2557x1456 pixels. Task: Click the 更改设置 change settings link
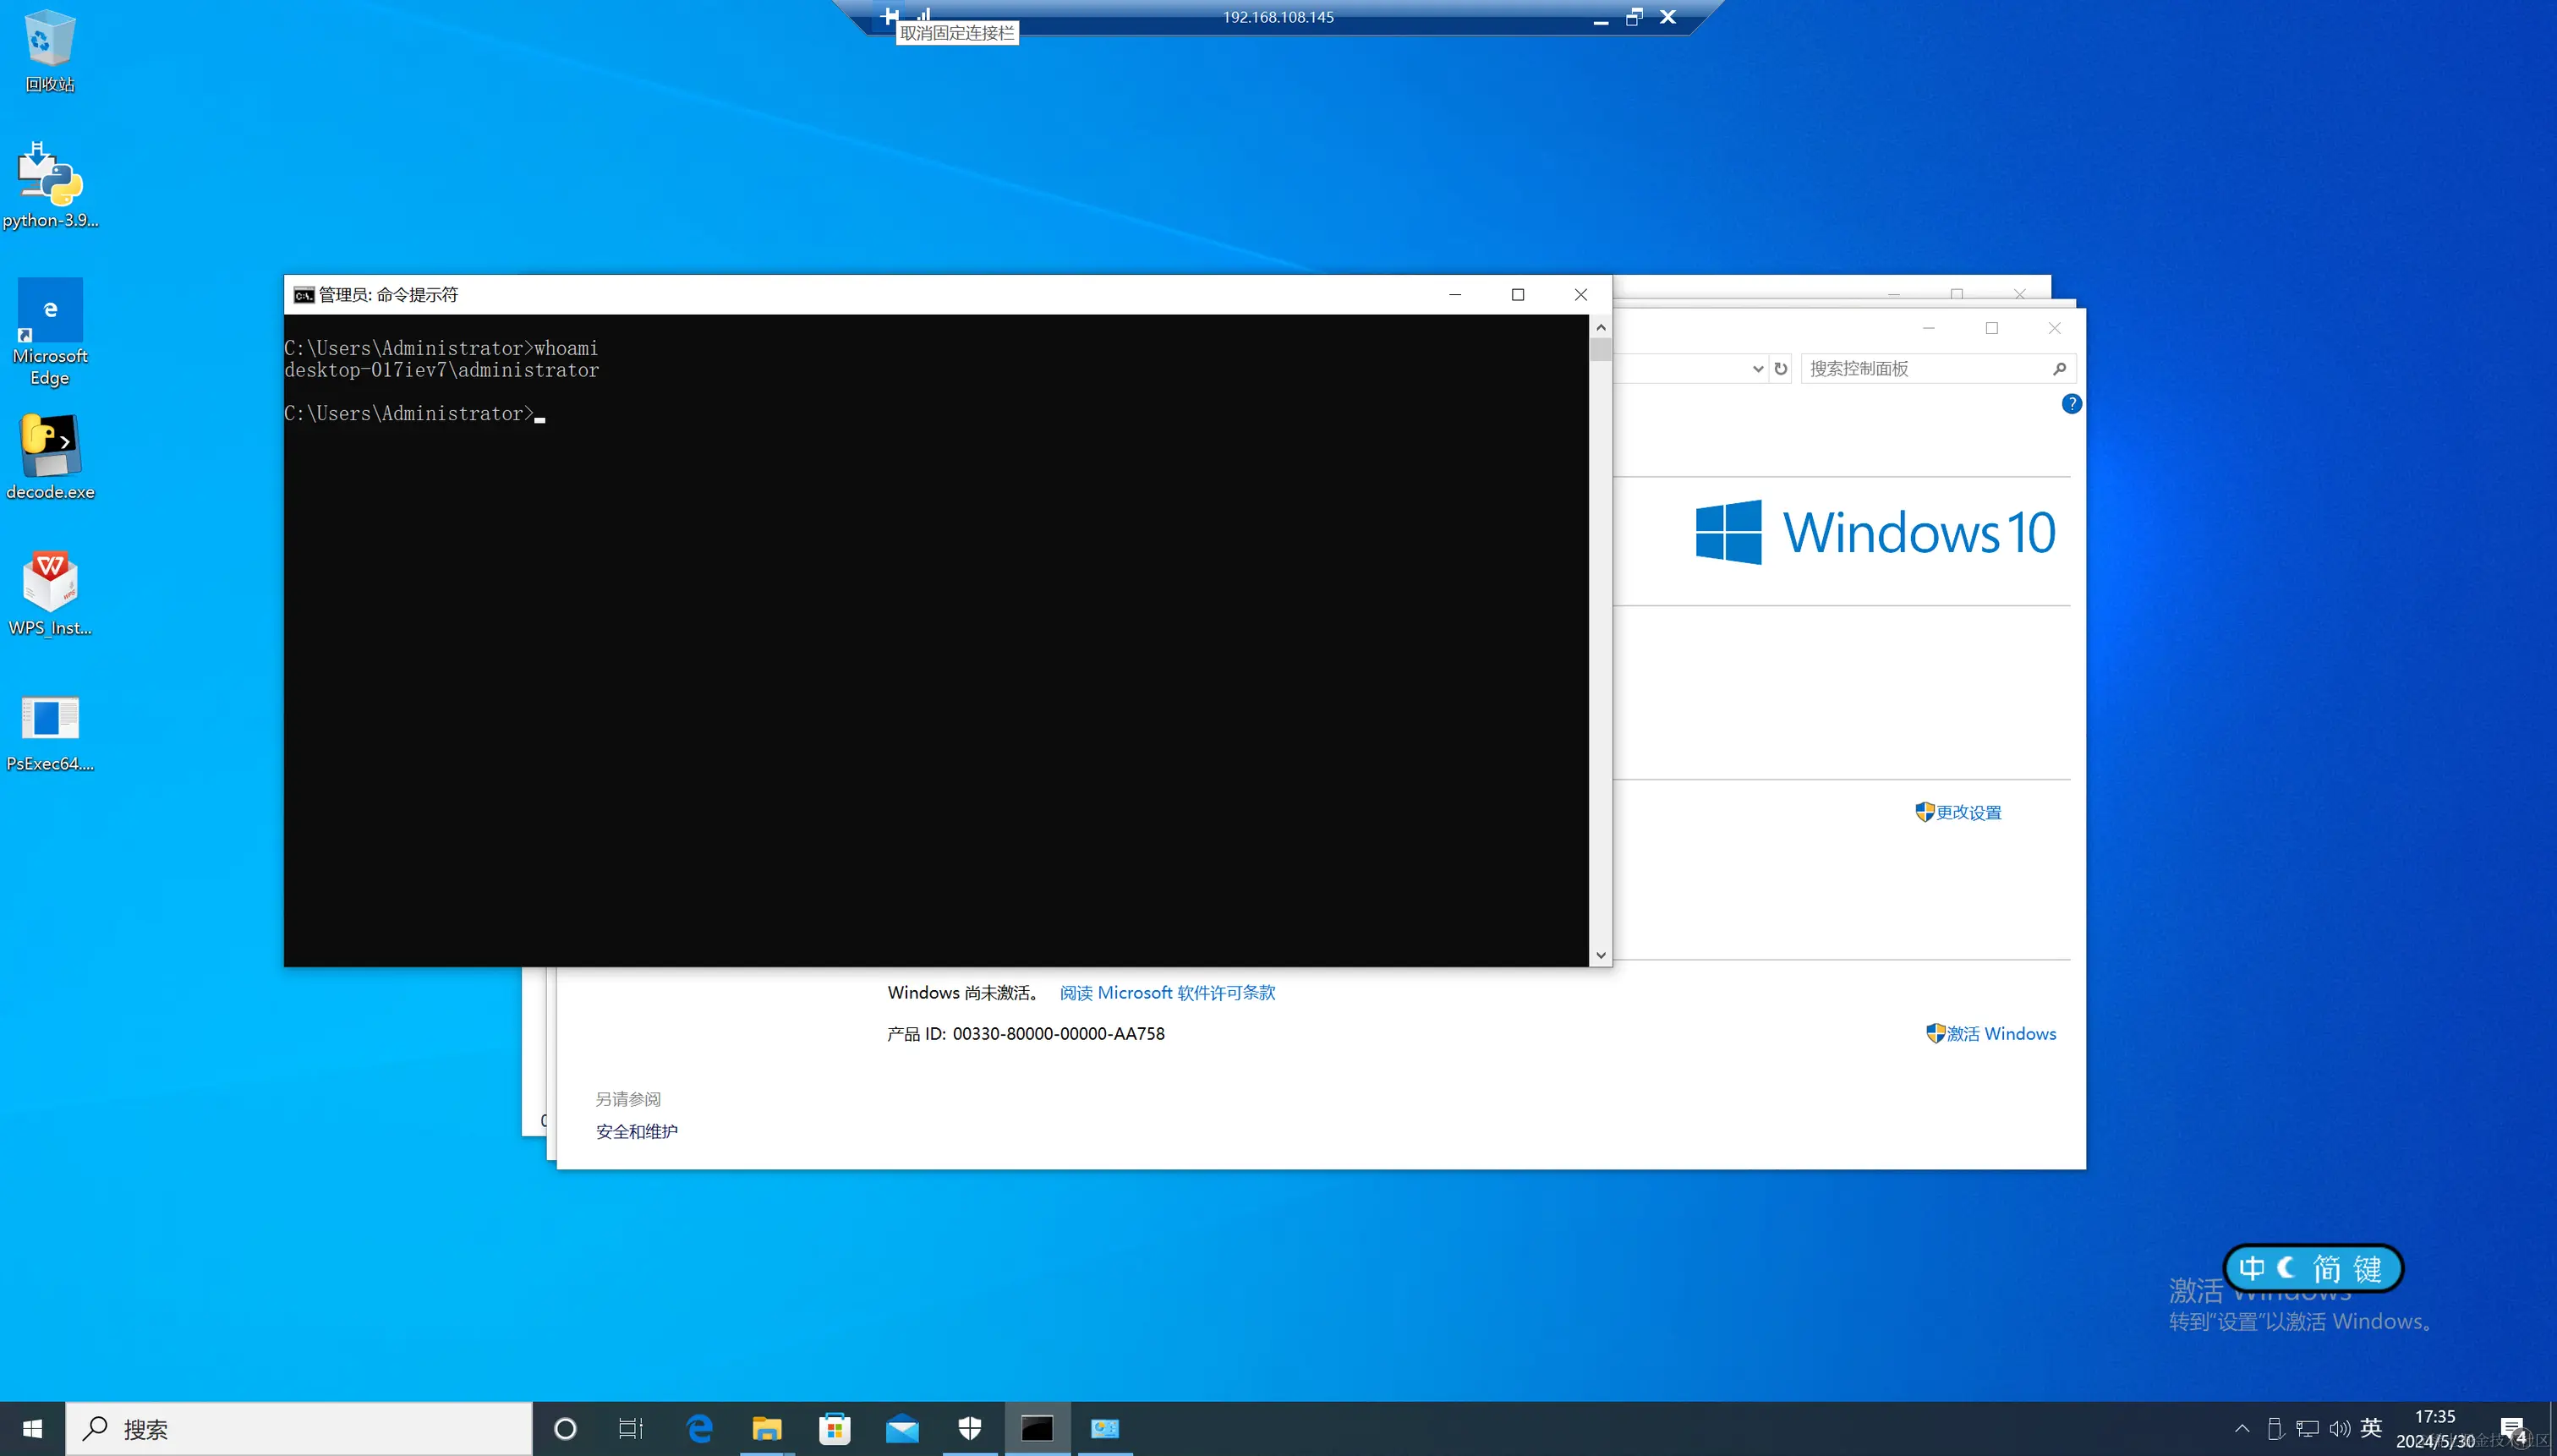(1967, 813)
